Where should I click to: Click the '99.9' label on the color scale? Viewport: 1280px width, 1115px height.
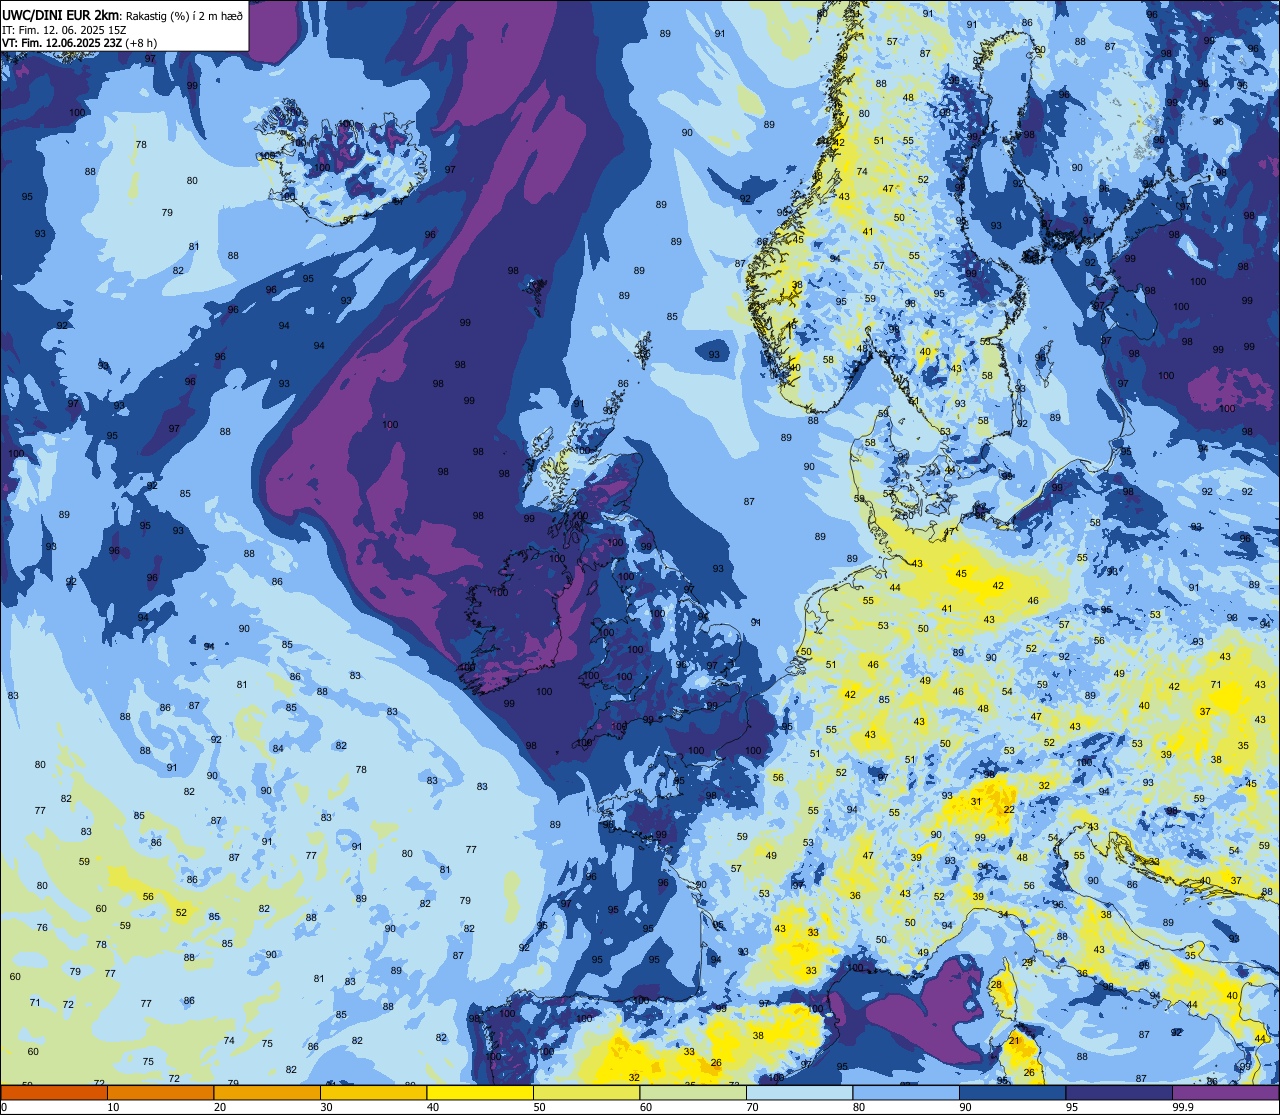[x=1183, y=1107]
